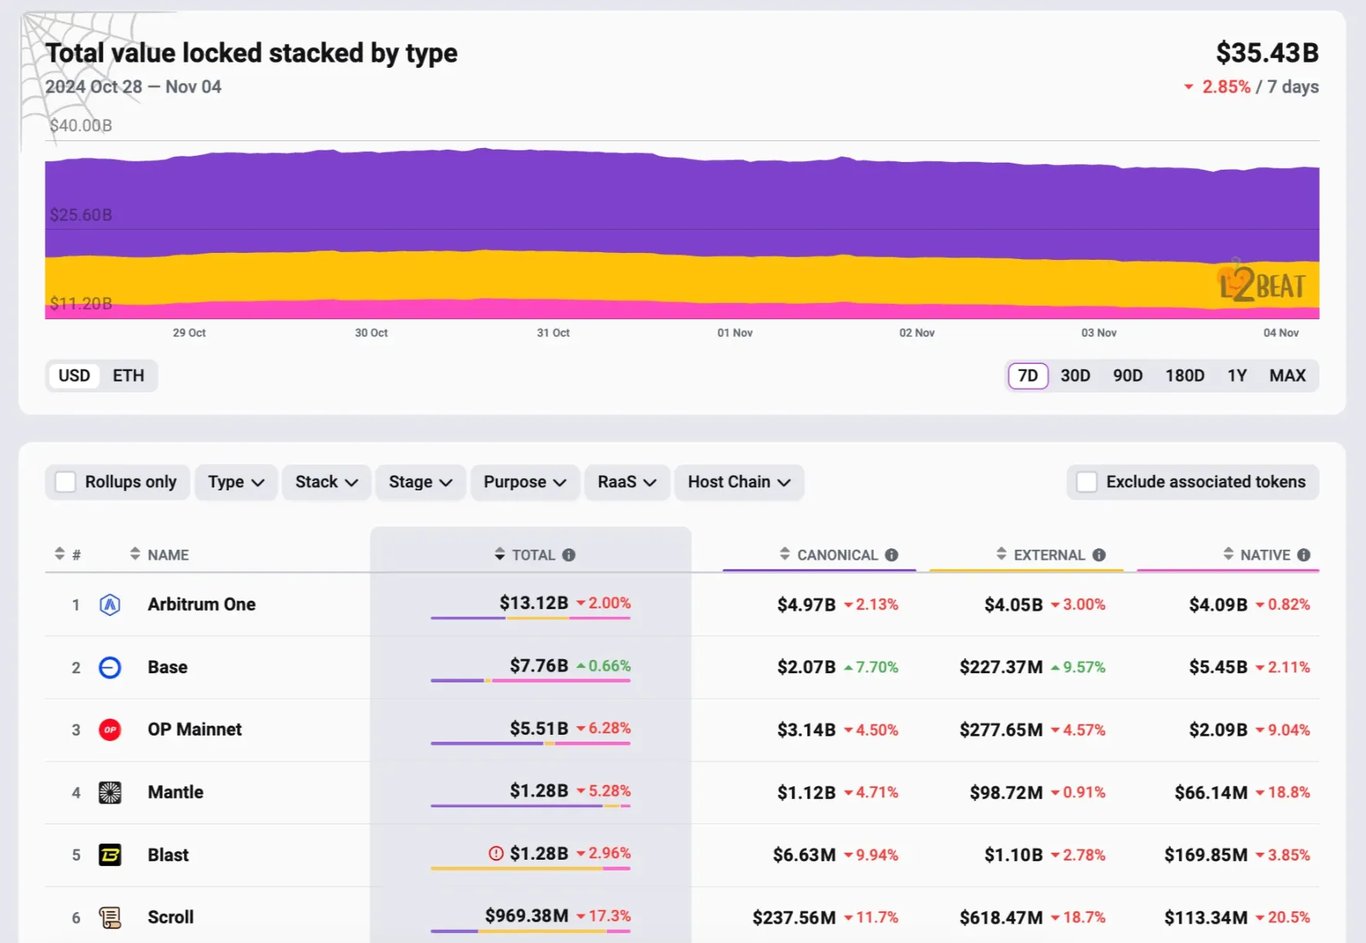Open the Mantle project link

[176, 792]
